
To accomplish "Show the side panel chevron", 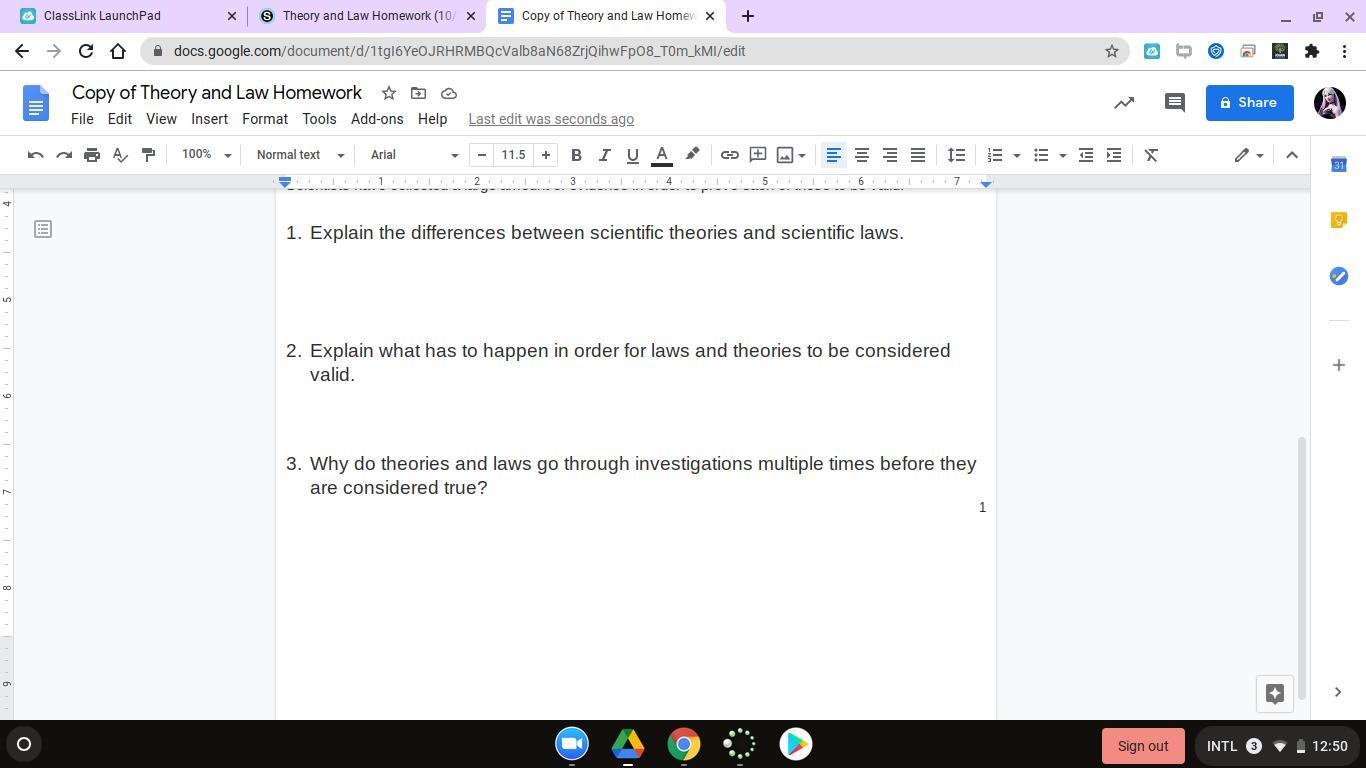I will [1338, 692].
